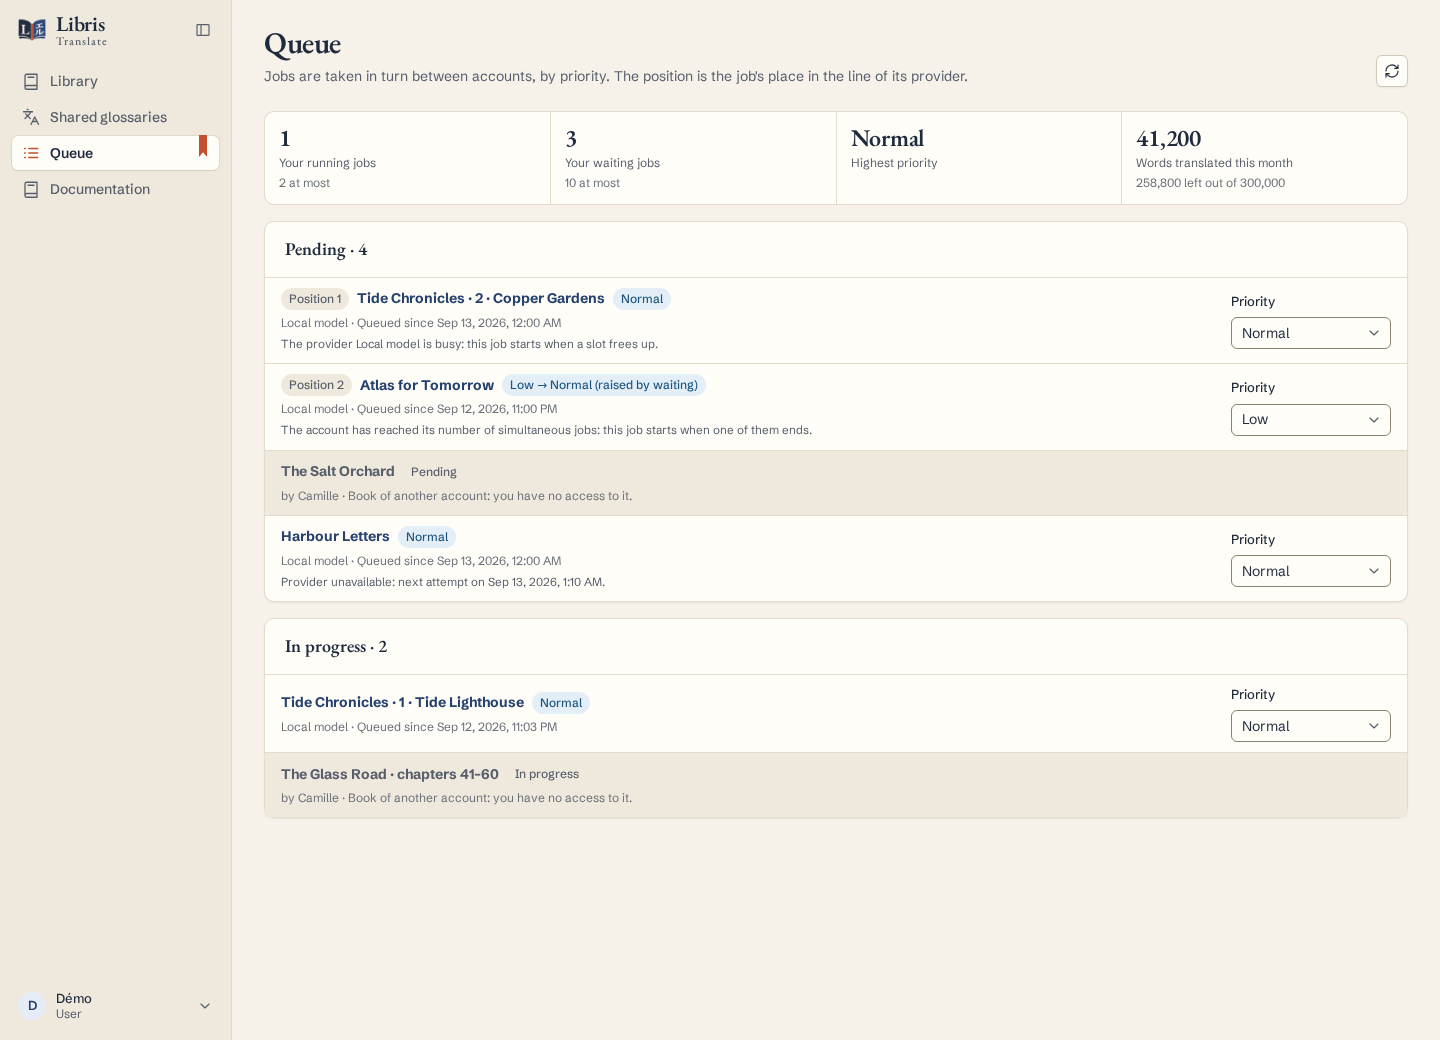Image resolution: width=1440 pixels, height=1040 pixels.
Task: Change priority of Harbour Letters job
Action: [1310, 571]
